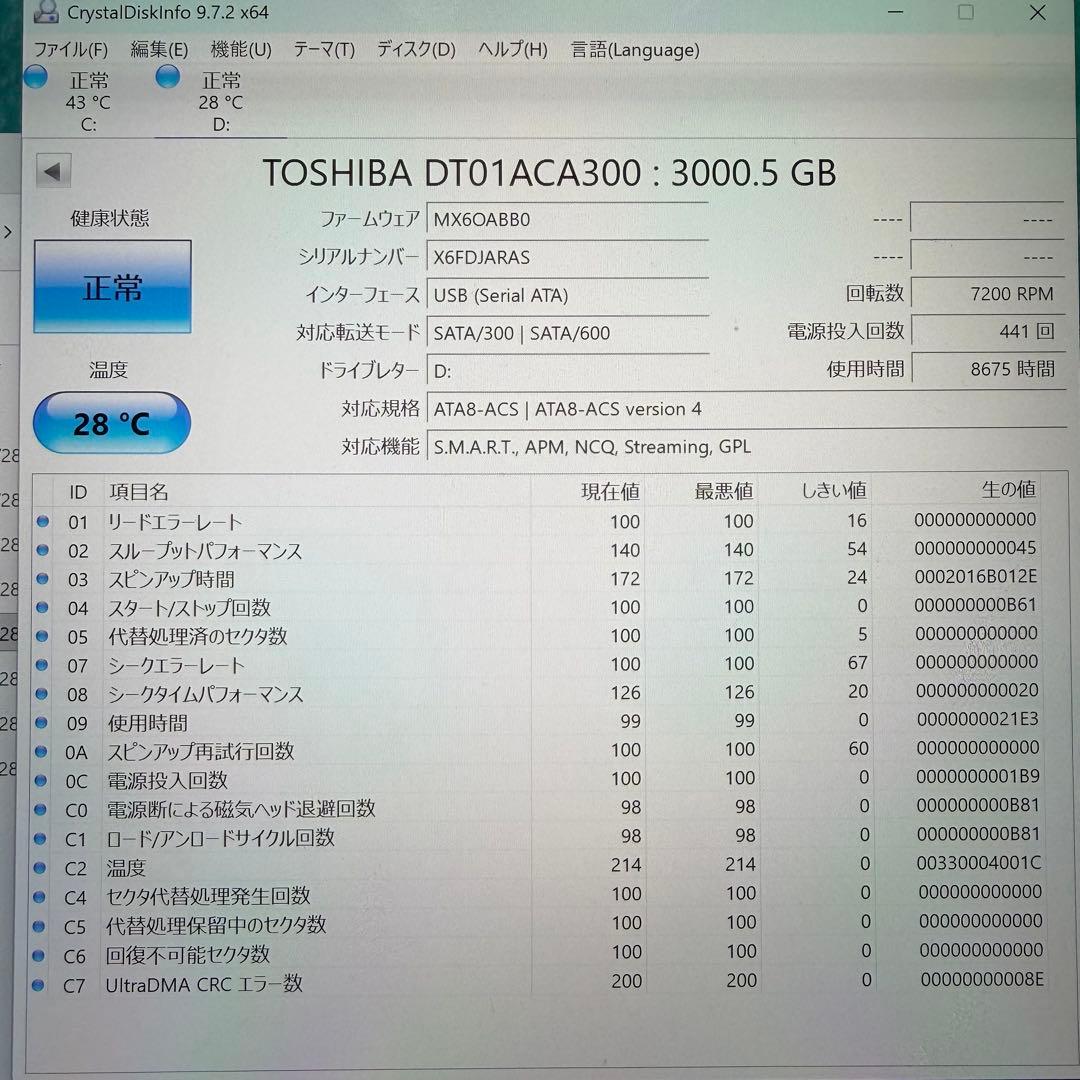
Task: Click the 28 °C temperature button
Action: tap(112, 423)
